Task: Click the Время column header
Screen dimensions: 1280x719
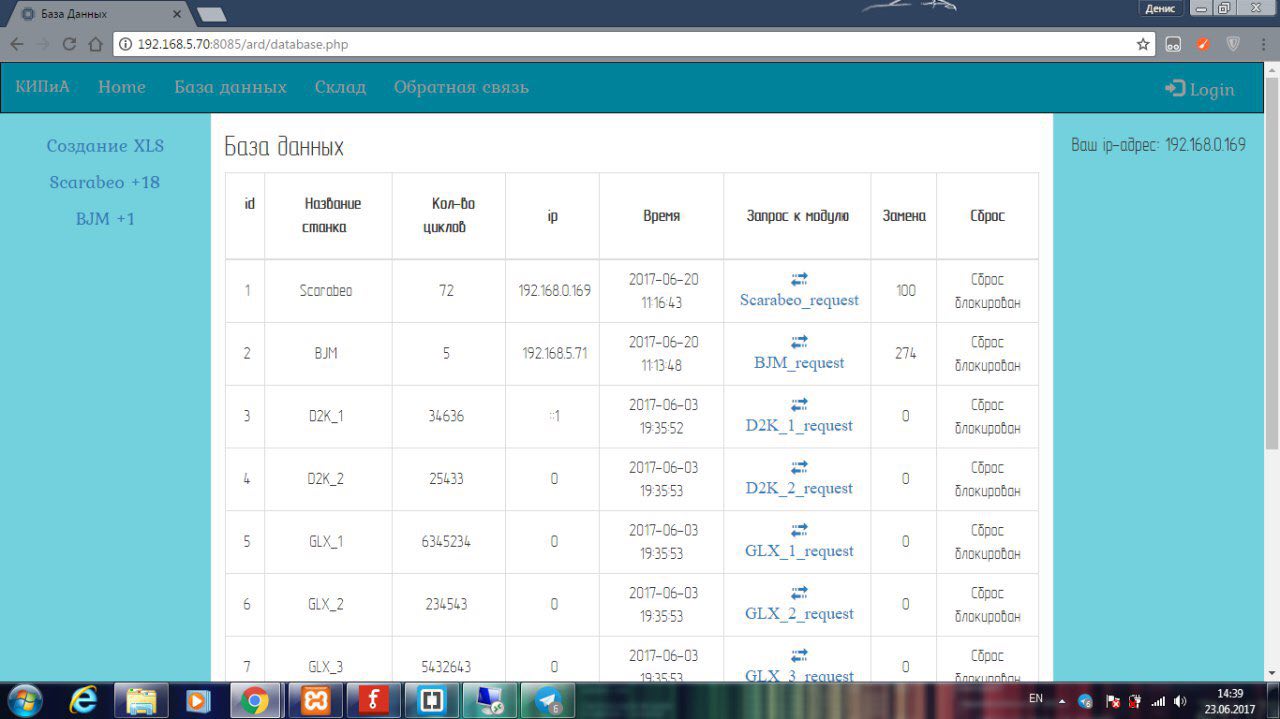Action: 661,215
